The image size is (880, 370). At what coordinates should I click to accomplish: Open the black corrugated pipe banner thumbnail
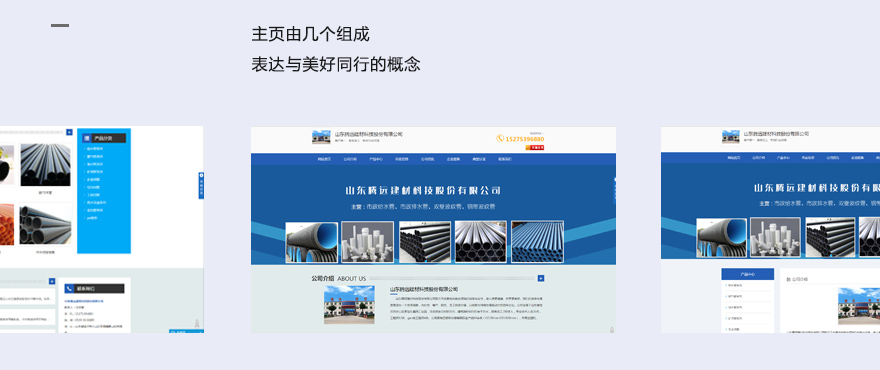[311, 242]
